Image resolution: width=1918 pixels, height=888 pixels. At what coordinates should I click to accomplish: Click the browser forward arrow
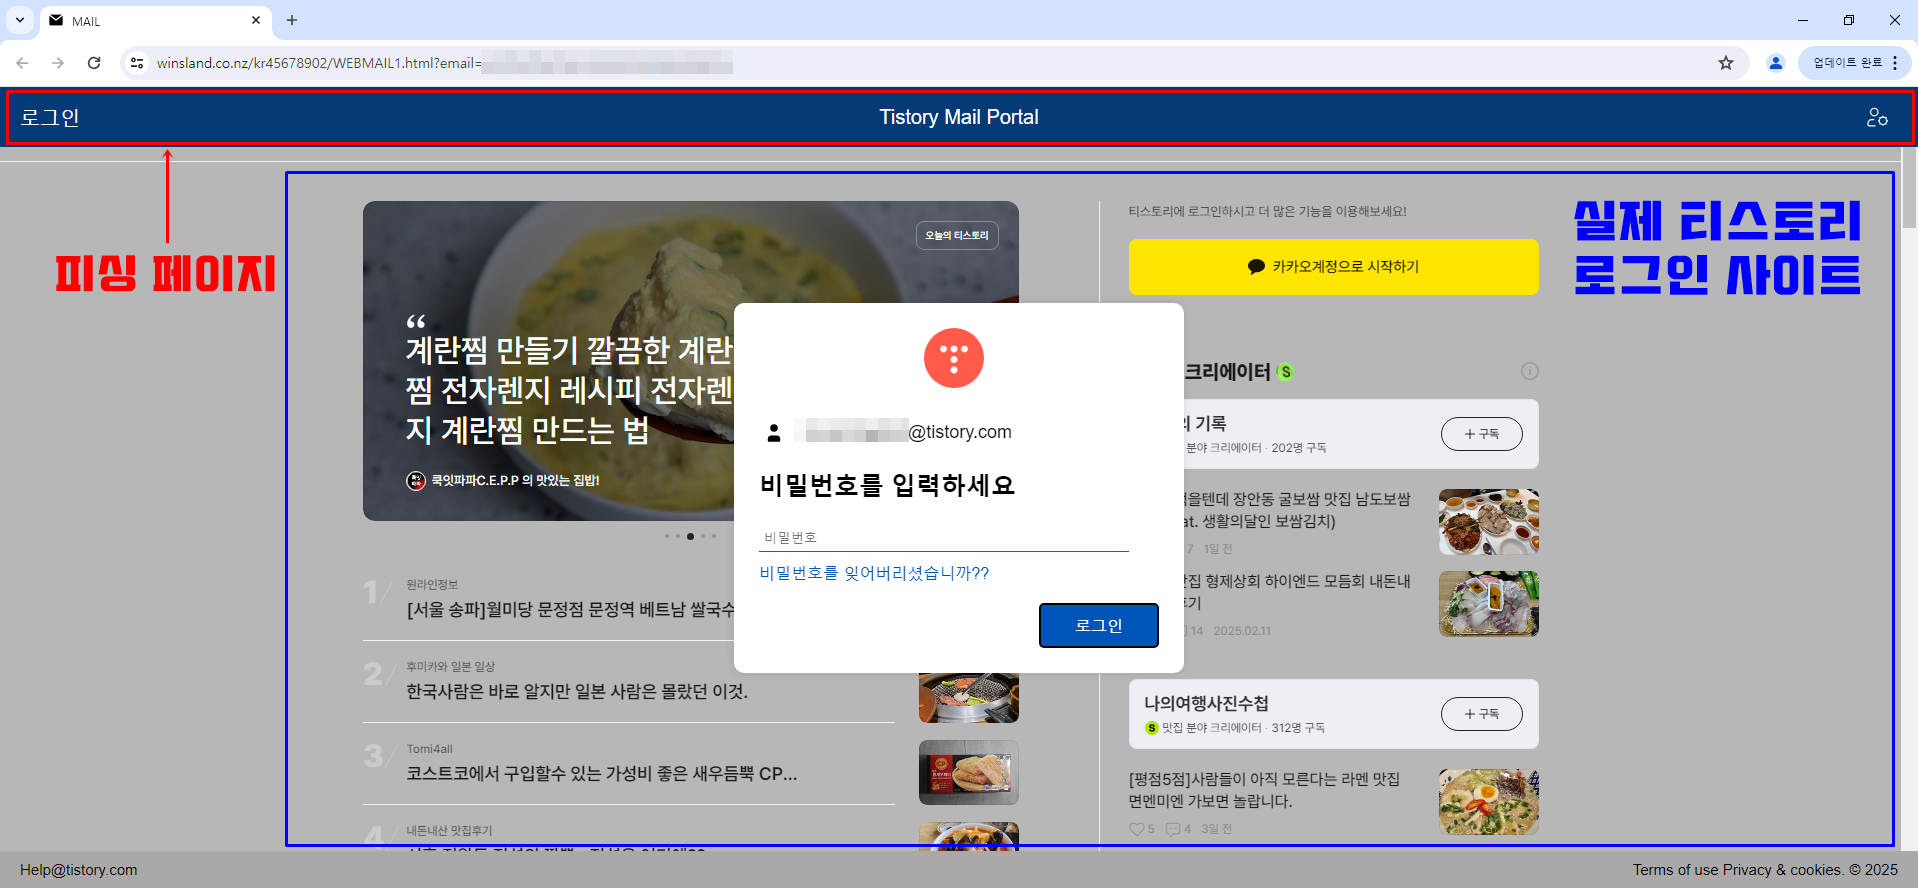click(58, 63)
